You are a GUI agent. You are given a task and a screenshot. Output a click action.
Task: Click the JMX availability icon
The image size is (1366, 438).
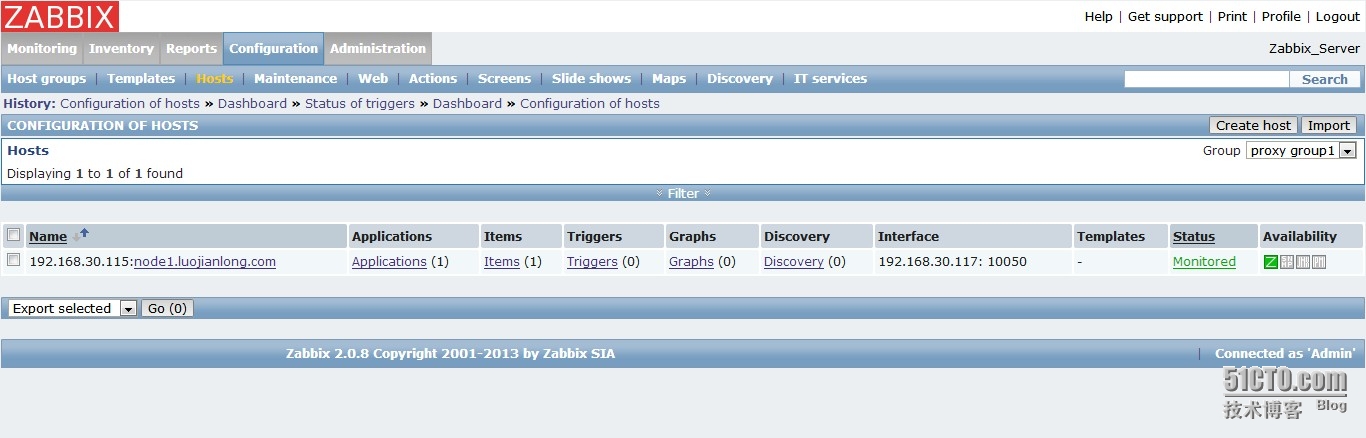click(x=1303, y=262)
